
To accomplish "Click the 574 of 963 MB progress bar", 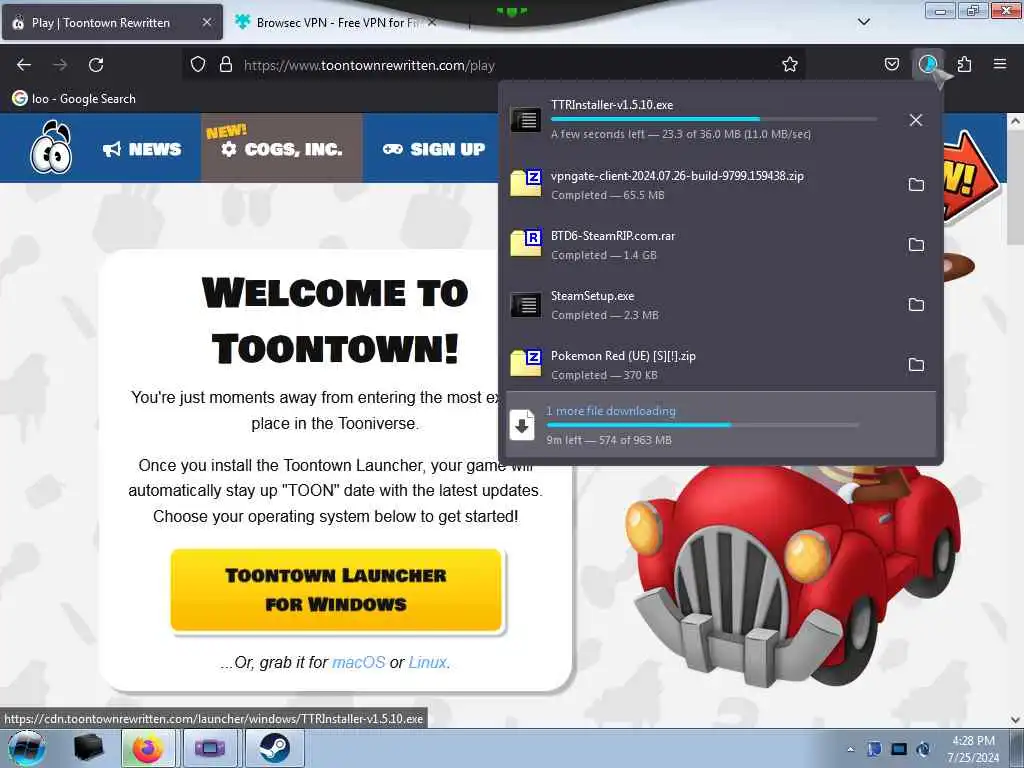I will pyautogui.click(x=703, y=425).
